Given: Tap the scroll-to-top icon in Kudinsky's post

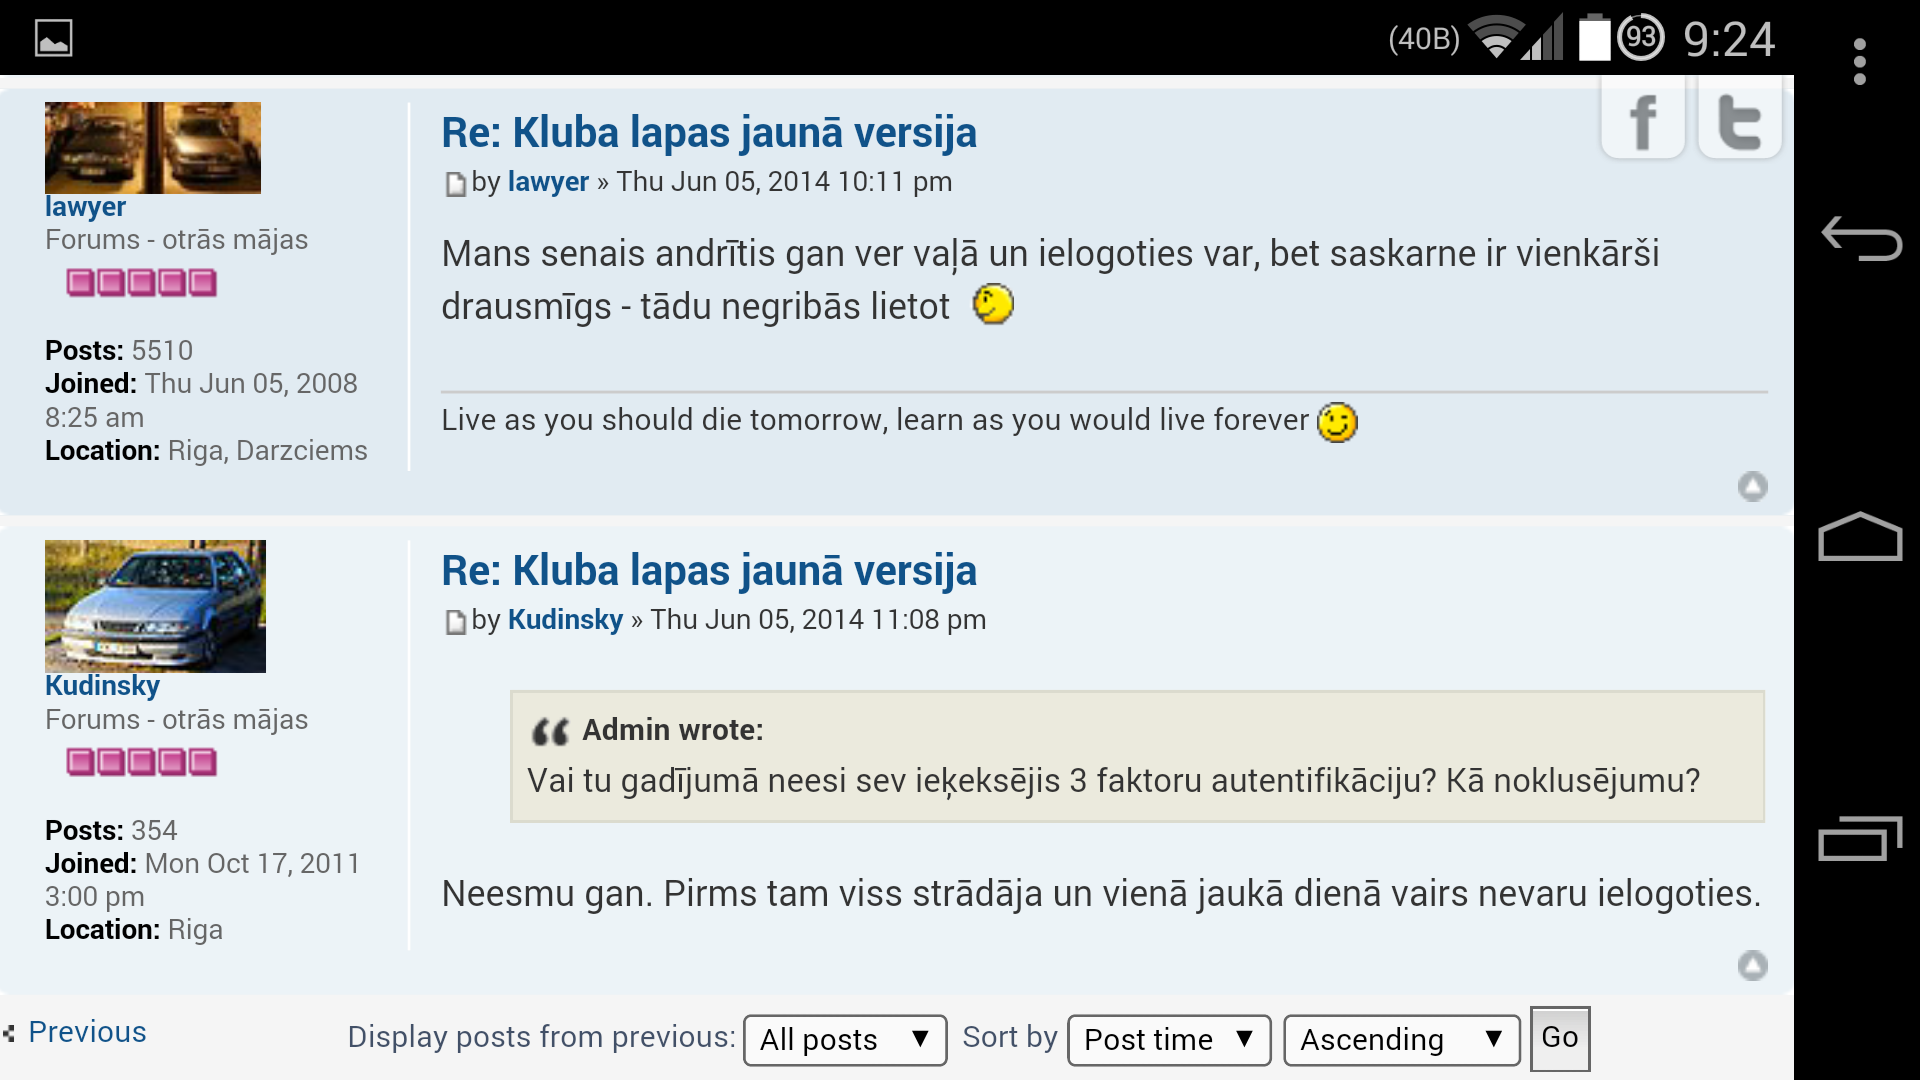Looking at the screenshot, I should click(1752, 965).
